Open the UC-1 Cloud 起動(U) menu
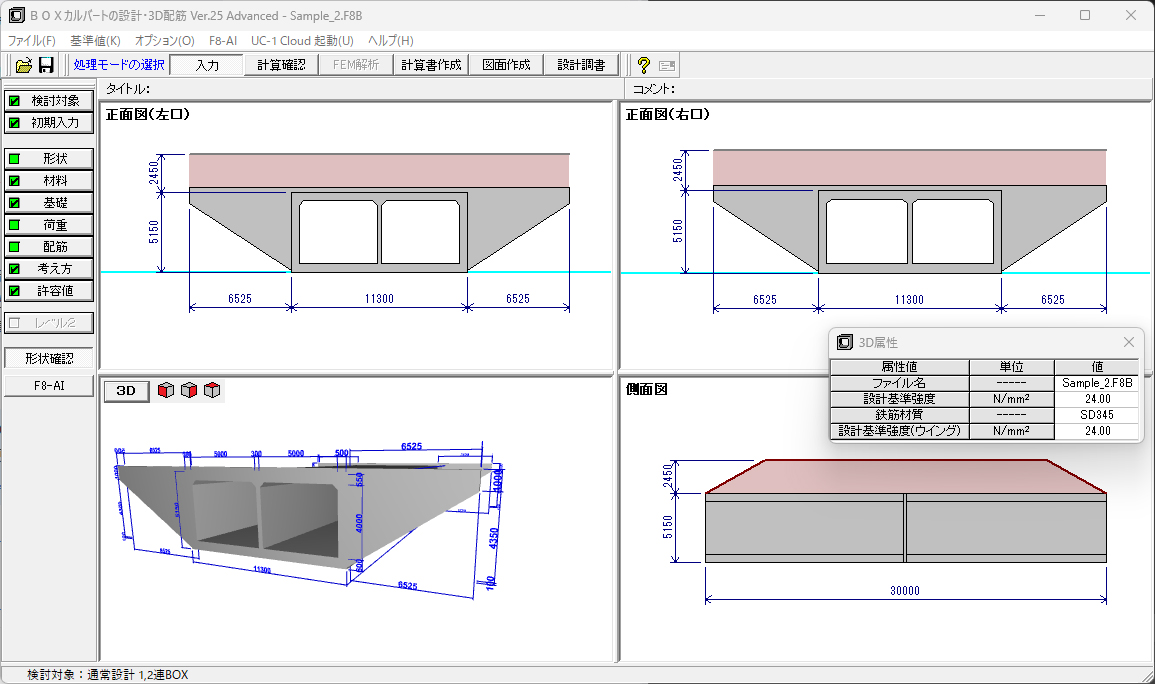The height and width of the screenshot is (684, 1155). tap(302, 40)
